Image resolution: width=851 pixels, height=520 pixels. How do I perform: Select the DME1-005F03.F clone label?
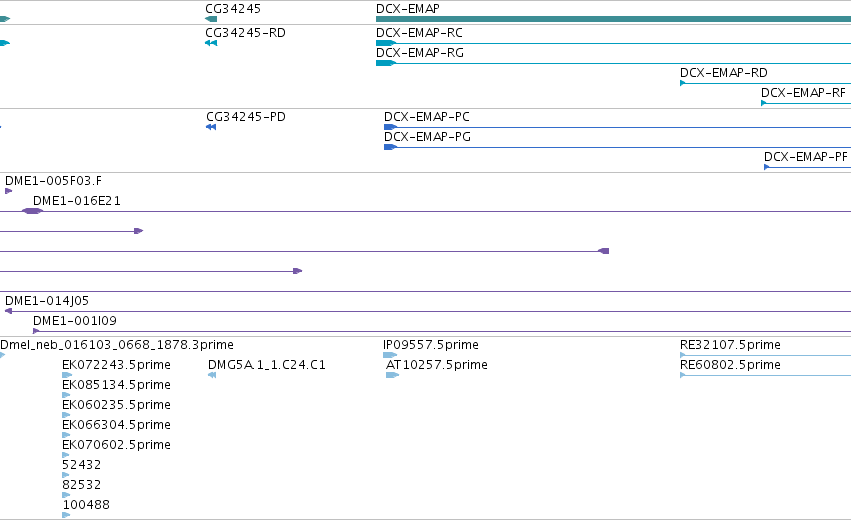click(53, 181)
